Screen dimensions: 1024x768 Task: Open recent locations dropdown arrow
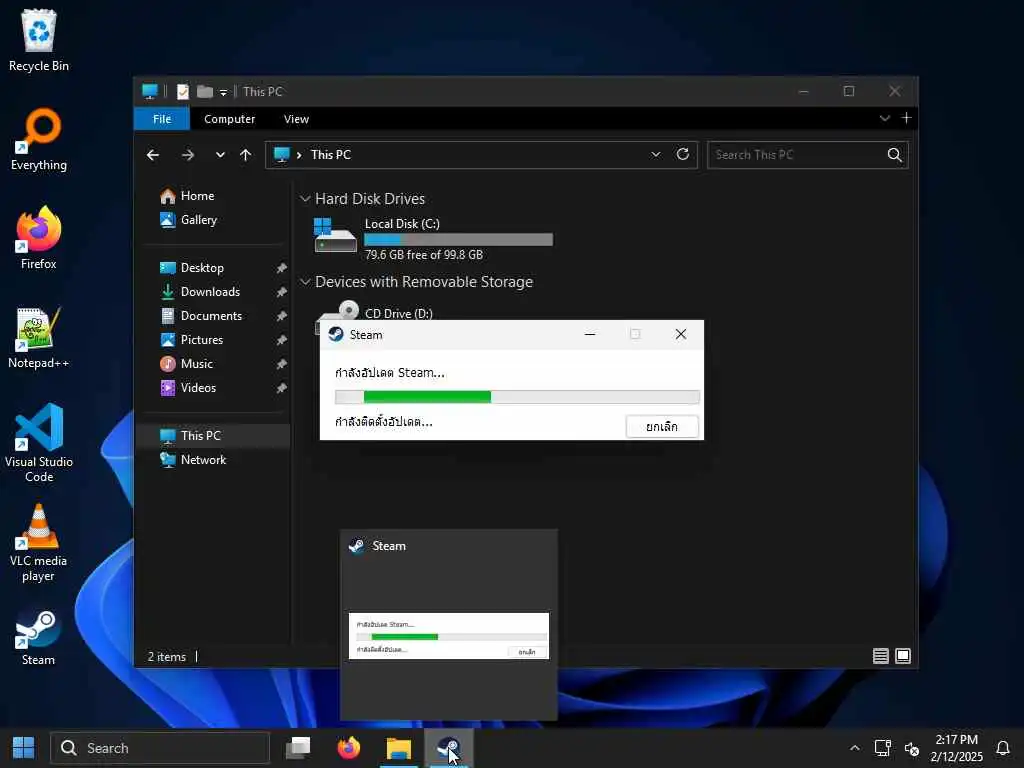click(220, 155)
